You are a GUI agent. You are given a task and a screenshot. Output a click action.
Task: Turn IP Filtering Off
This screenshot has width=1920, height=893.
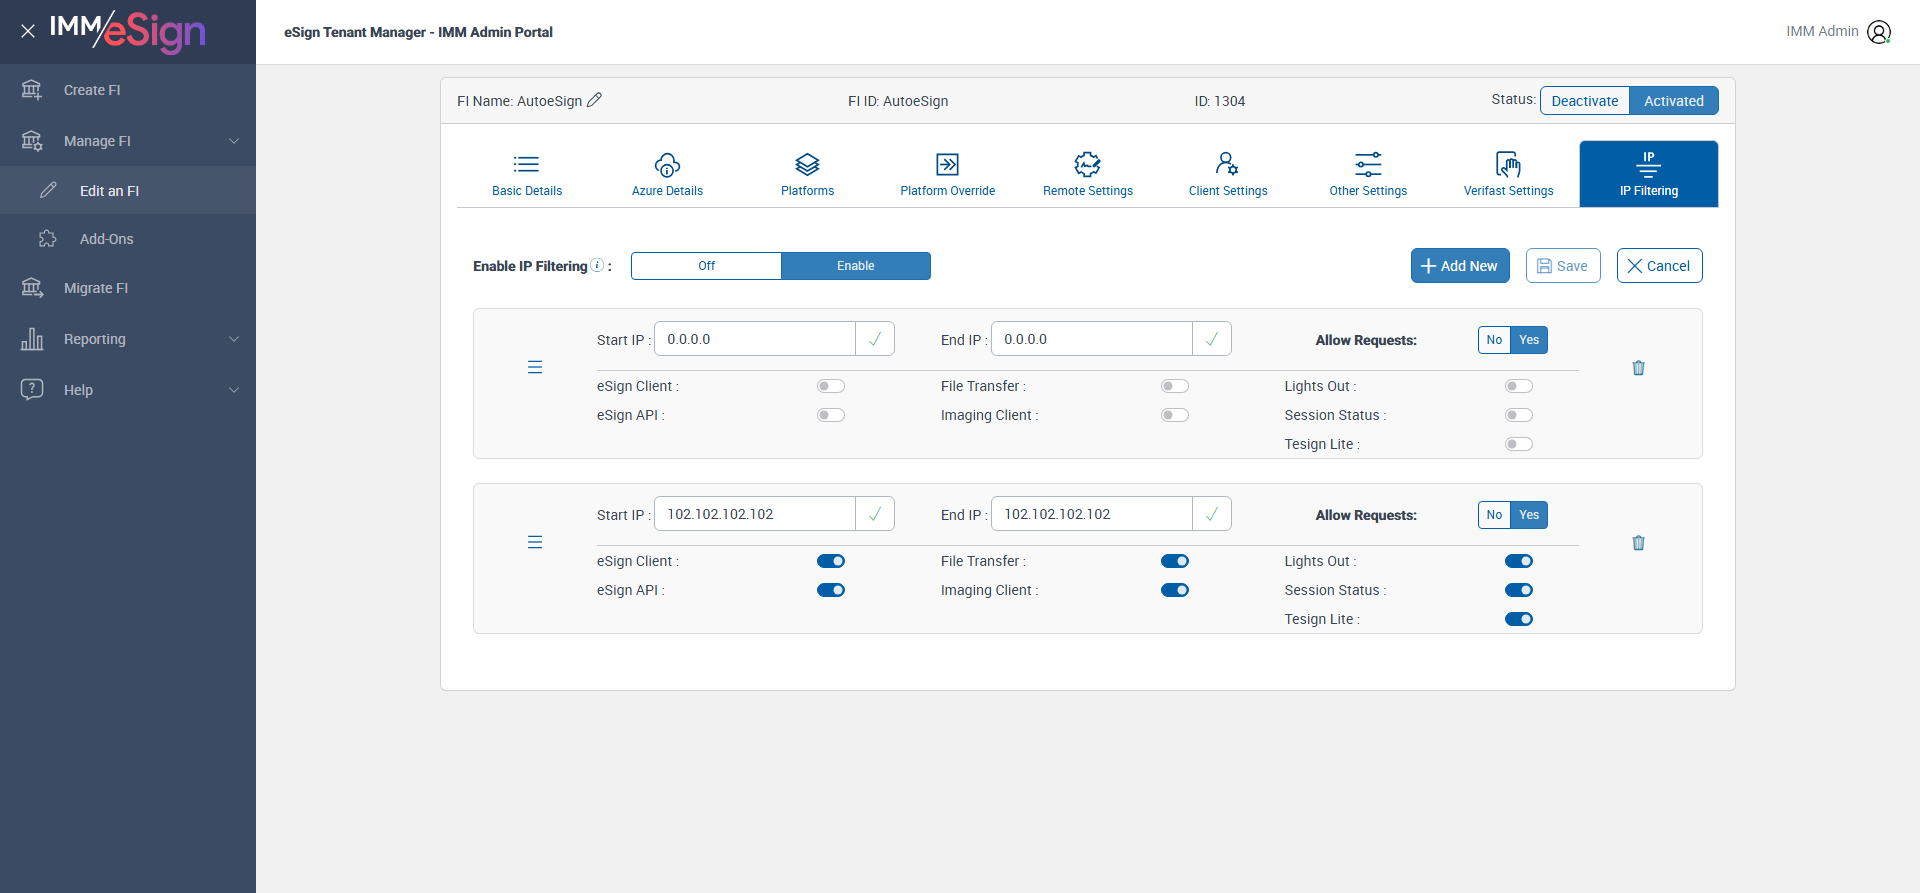coord(706,266)
